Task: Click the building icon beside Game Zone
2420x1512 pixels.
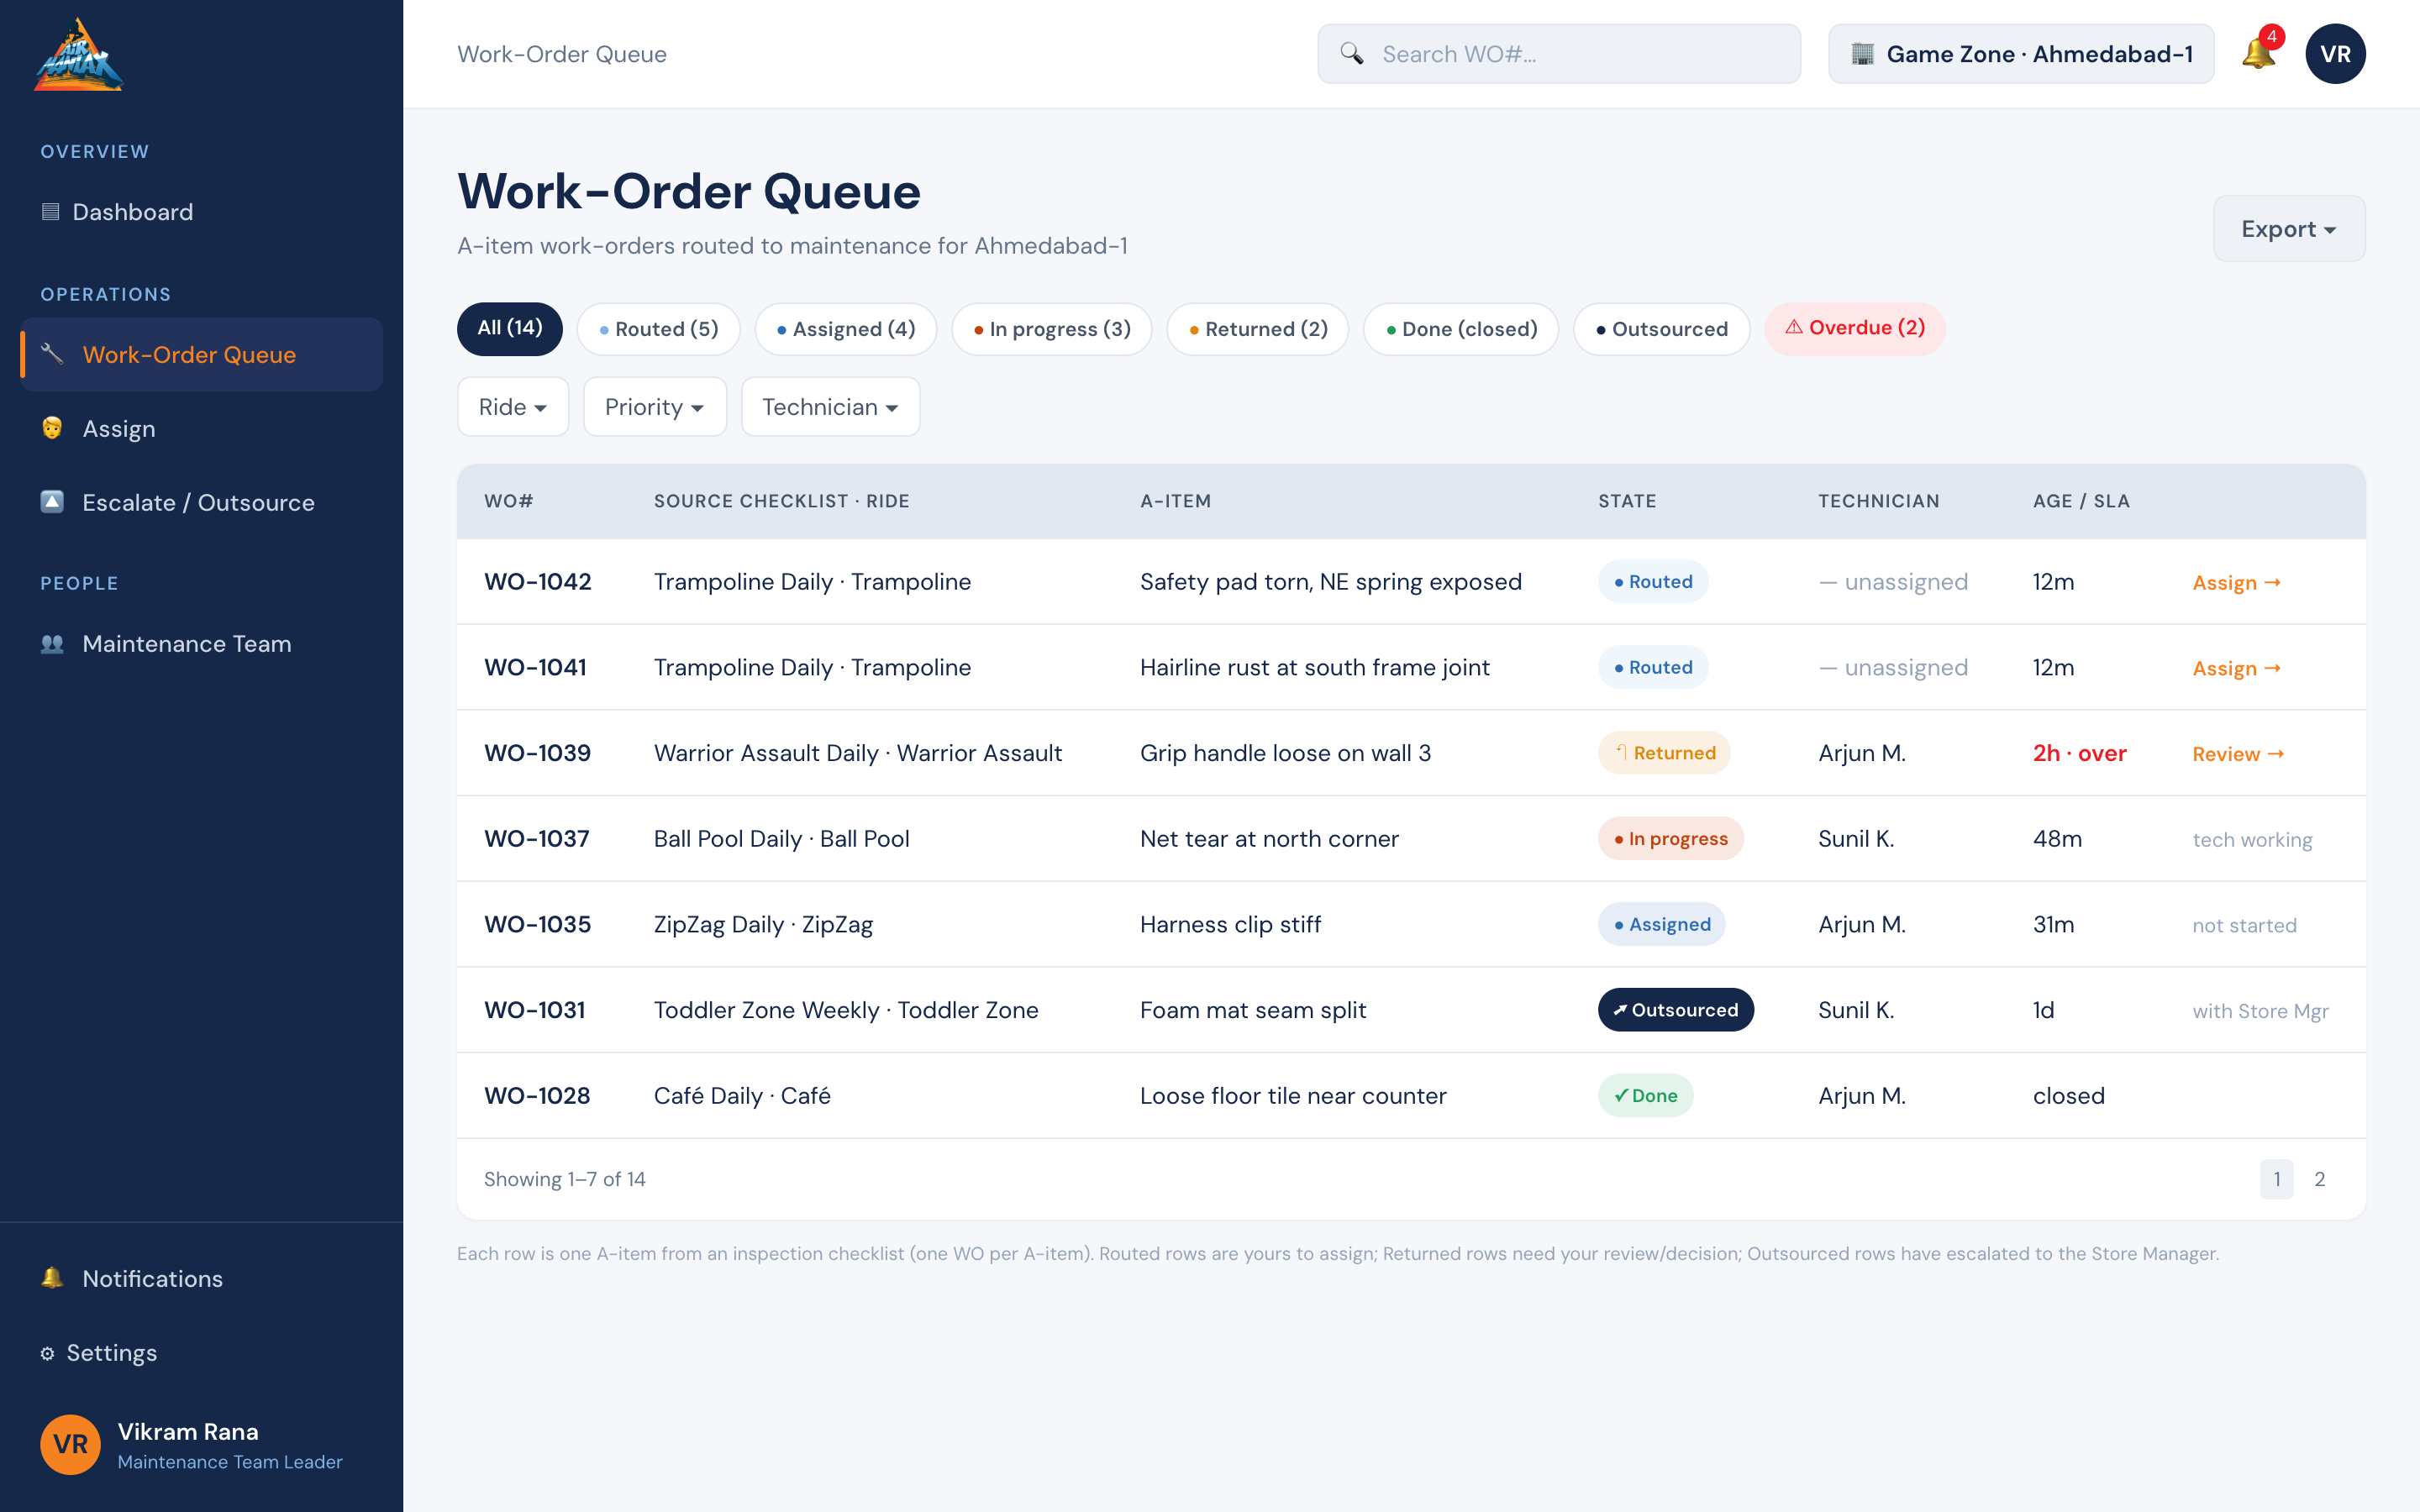Action: (x=1862, y=54)
